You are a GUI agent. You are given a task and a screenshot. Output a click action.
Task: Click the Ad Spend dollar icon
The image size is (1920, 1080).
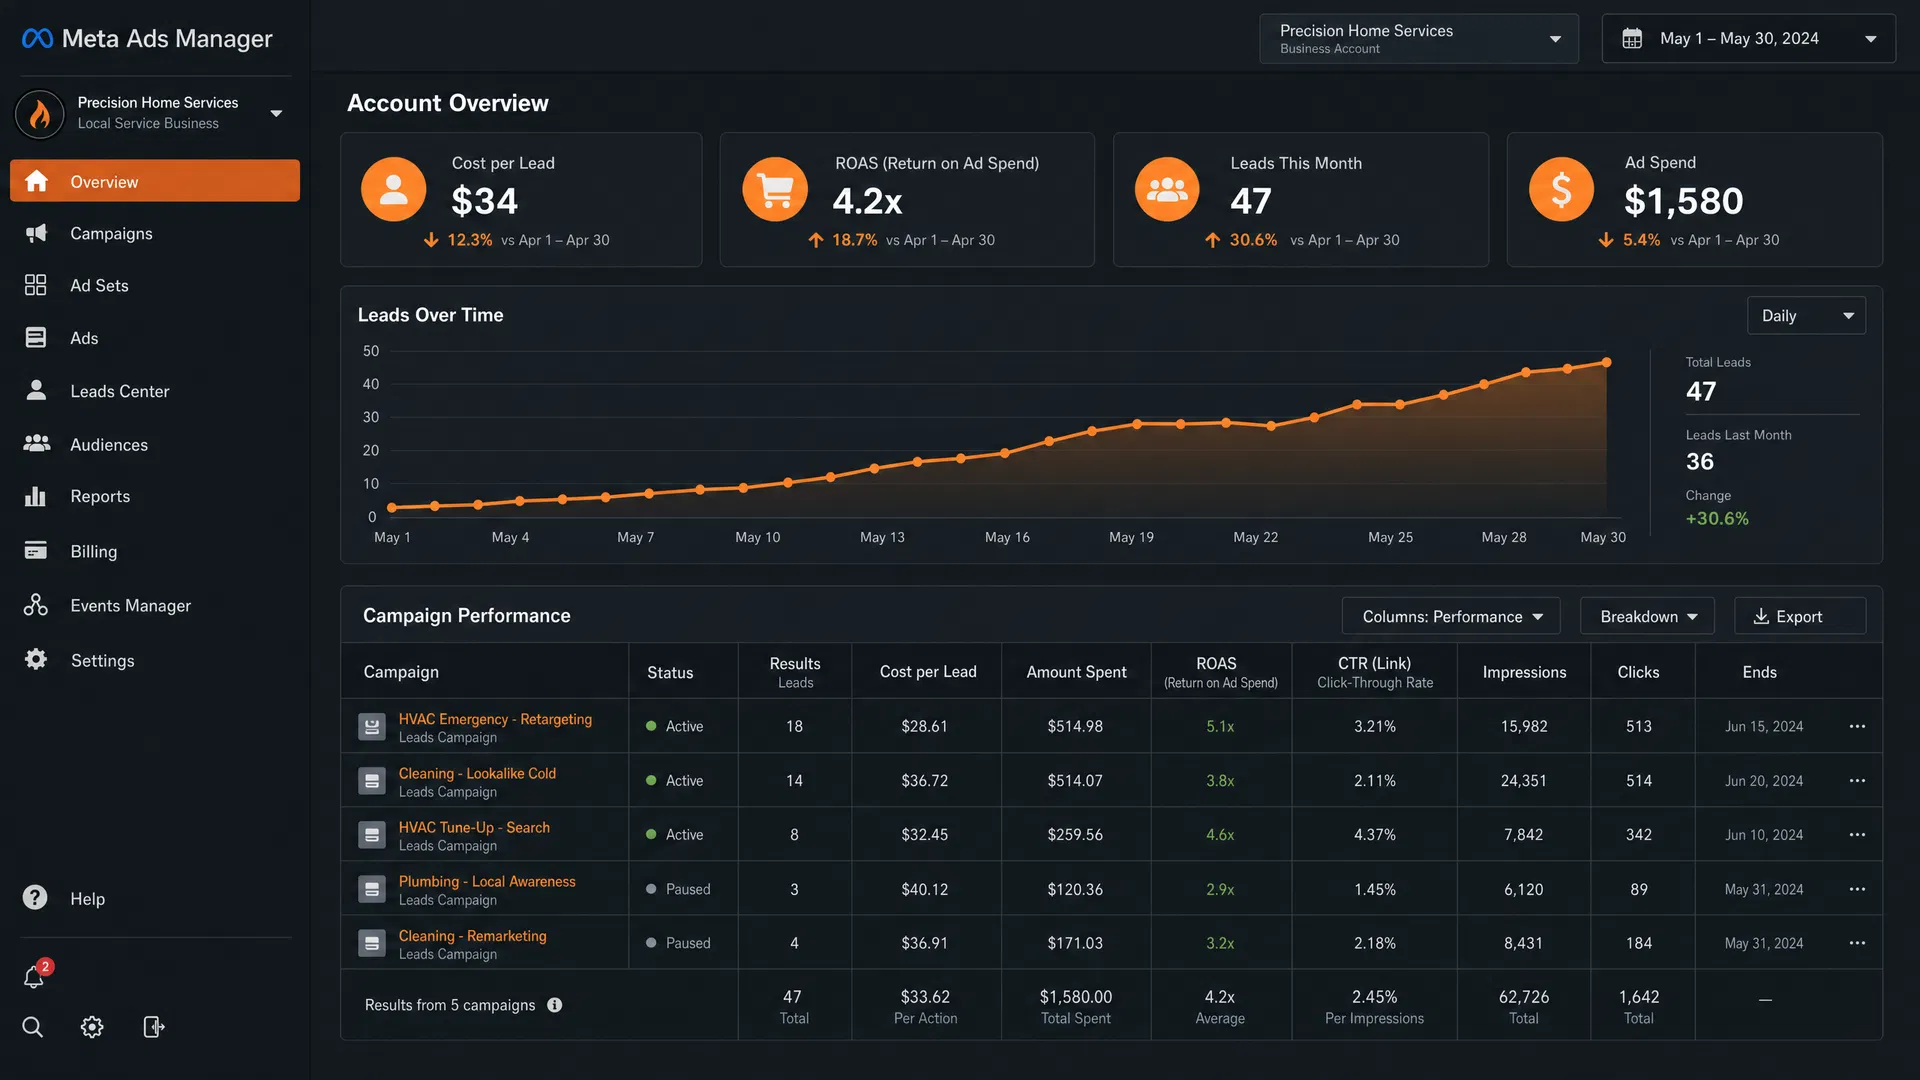point(1561,189)
